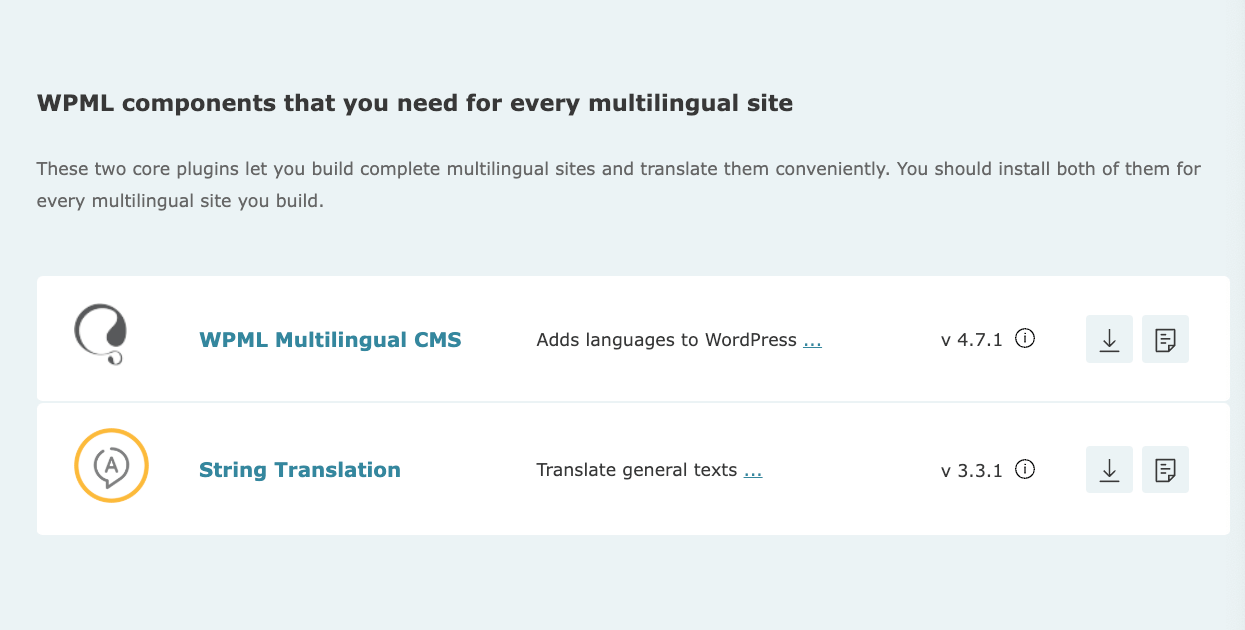Open the String Translation title link

pyautogui.click(x=300, y=470)
